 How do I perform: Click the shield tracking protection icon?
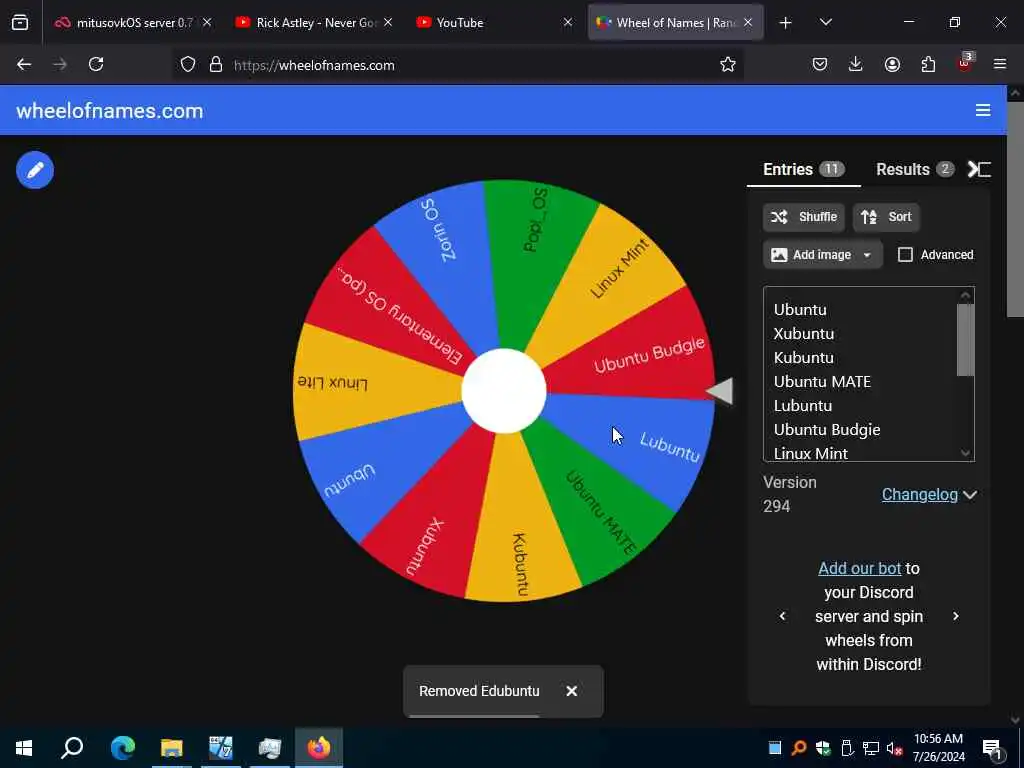[x=187, y=65]
